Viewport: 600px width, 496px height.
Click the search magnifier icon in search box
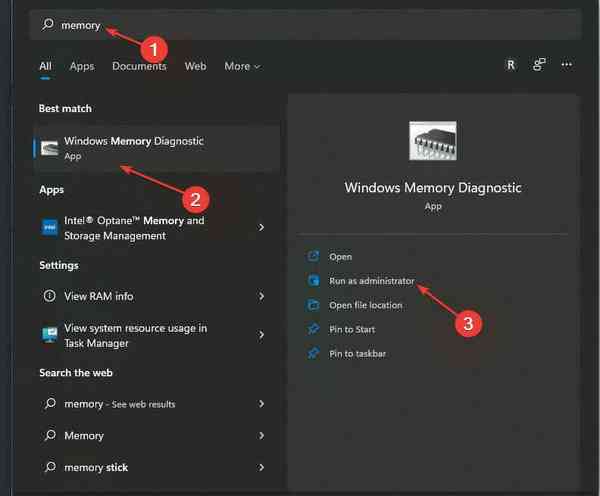[48, 24]
